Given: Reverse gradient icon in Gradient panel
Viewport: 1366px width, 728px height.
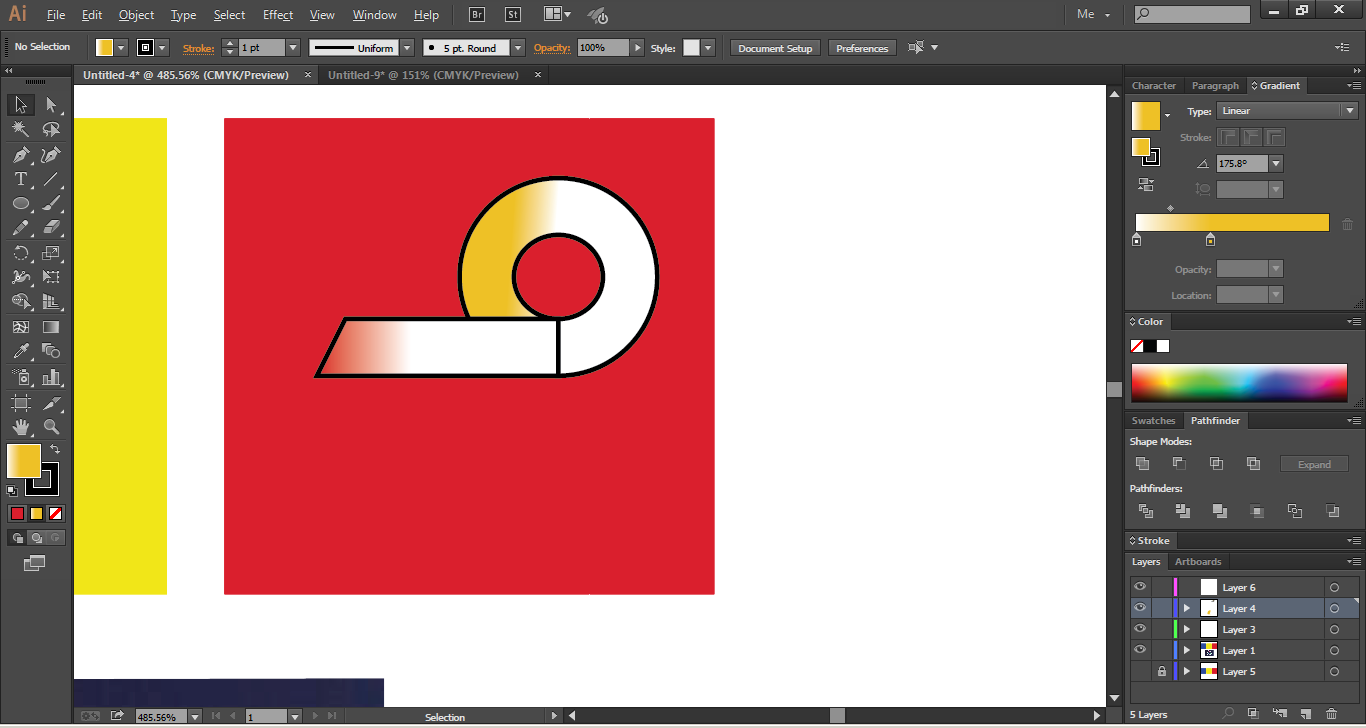Looking at the screenshot, I should click(1146, 185).
